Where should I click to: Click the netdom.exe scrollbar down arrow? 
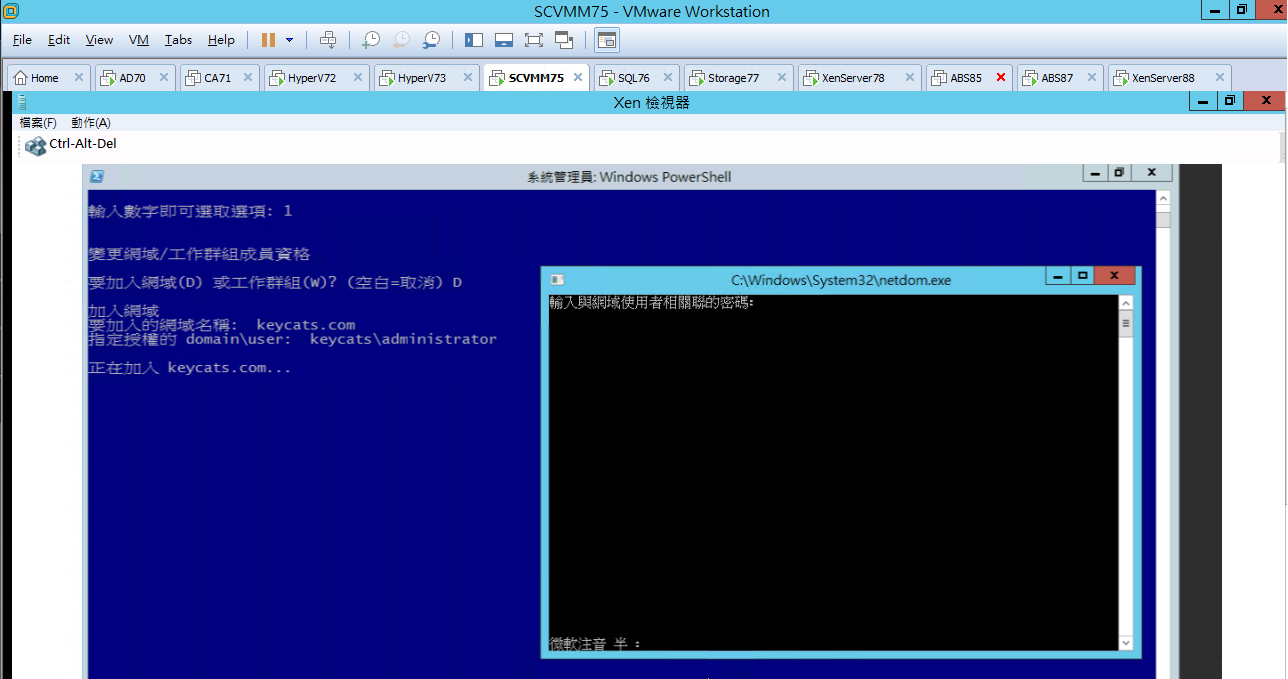tap(1126, 643)
